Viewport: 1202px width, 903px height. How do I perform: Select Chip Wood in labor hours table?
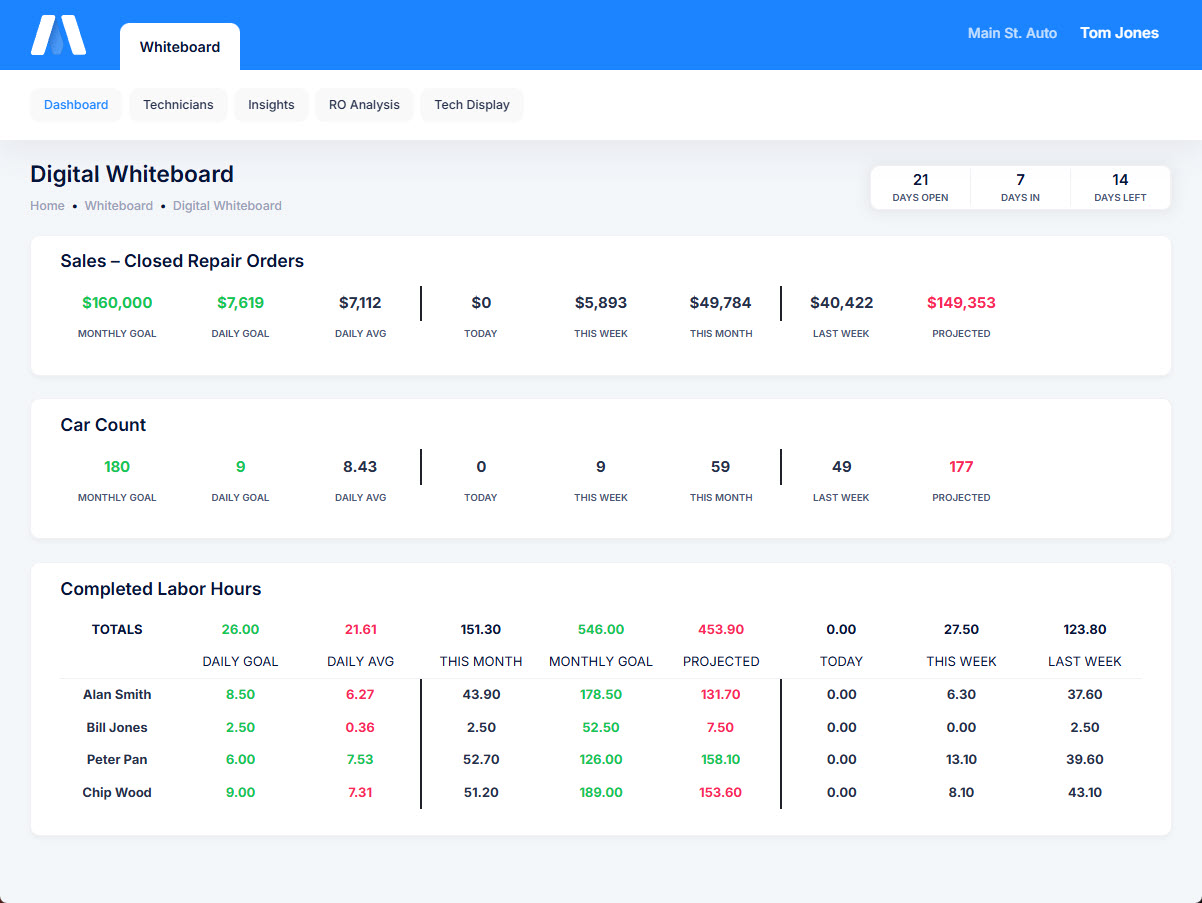coord(117,793)
